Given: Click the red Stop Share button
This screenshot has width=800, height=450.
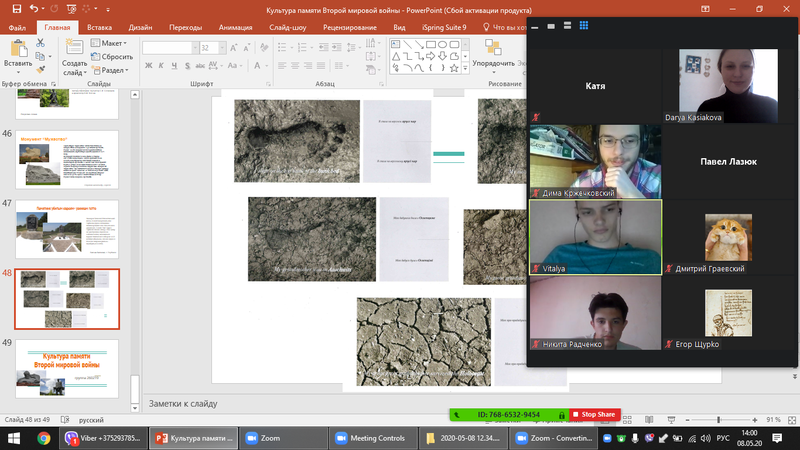Looking at the screenshot, I should [x=594, y=414].
